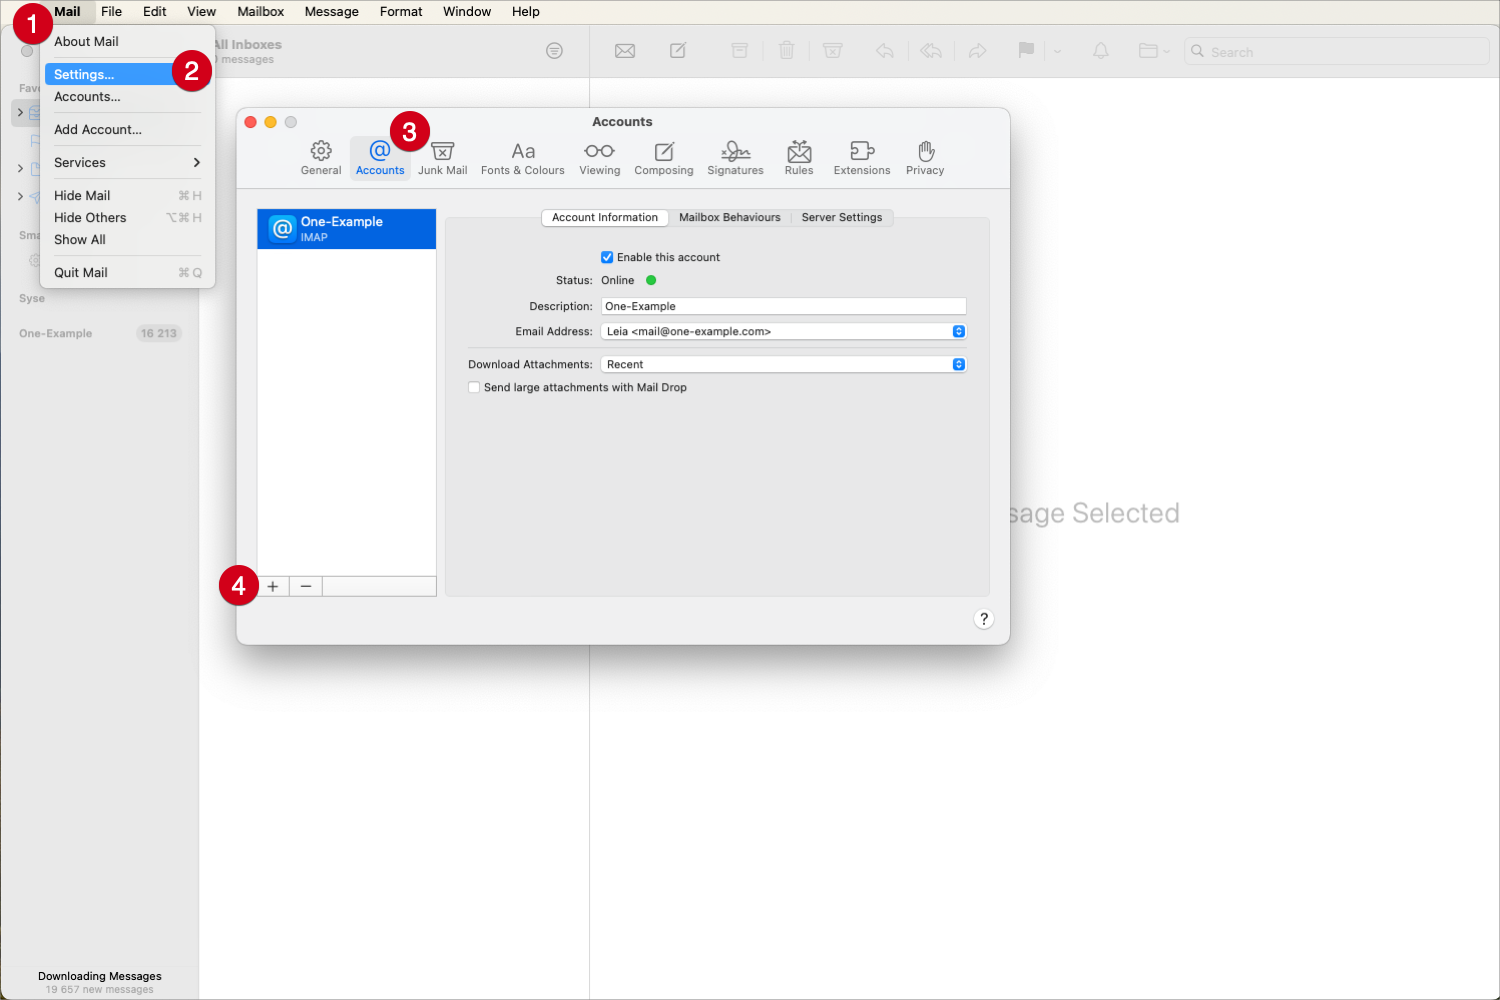Open the Email Address dropdown
The height and width of the screenshot is (1000, 1500).
click(x=783, y=332)
